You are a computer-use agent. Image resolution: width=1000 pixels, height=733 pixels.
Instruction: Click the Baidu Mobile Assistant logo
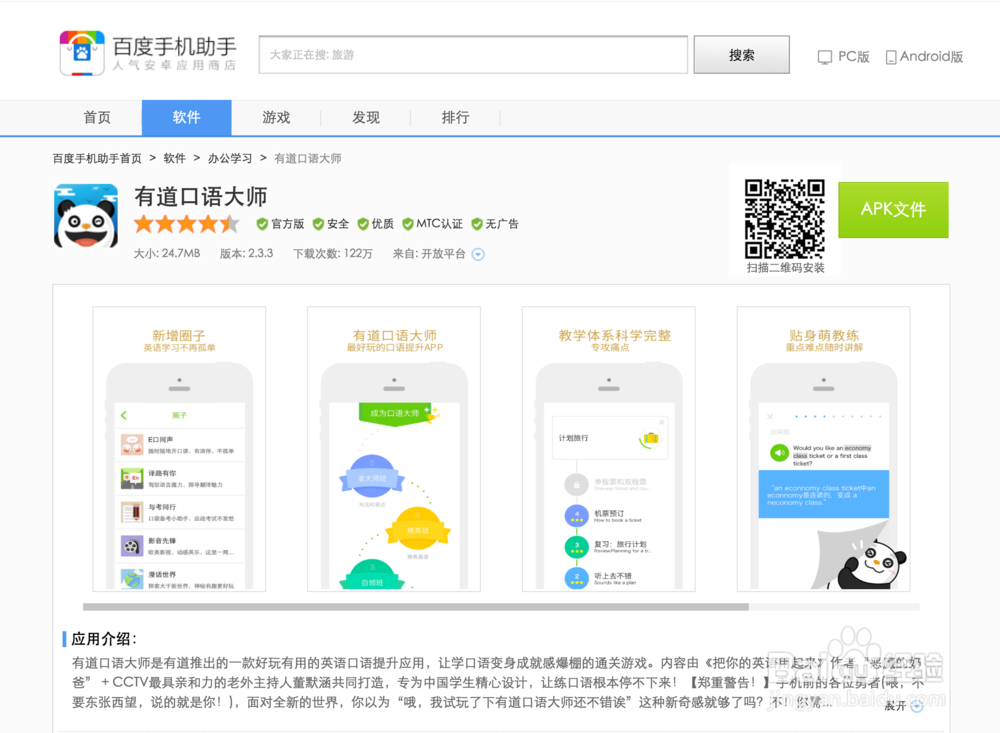(148, 54)
